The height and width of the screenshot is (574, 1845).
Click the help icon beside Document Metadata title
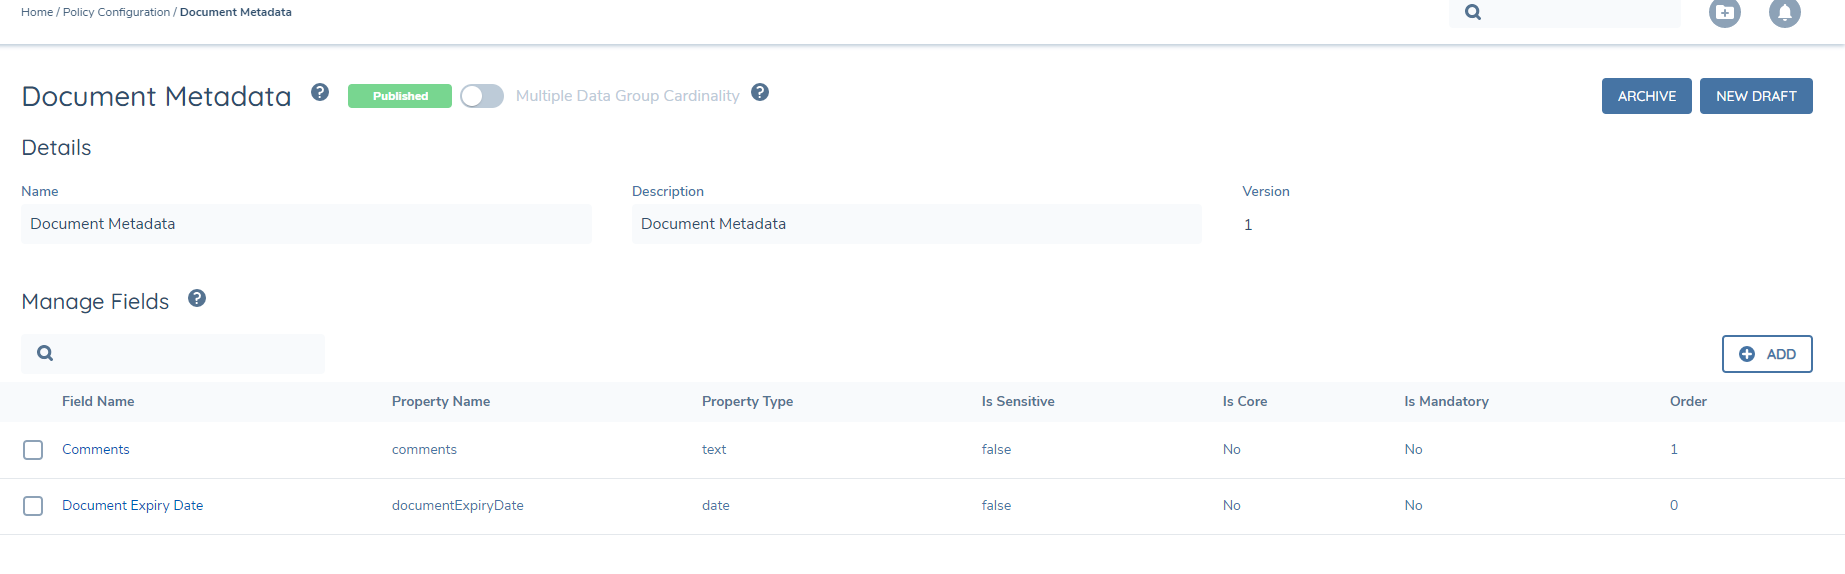(x=320, y=93)
